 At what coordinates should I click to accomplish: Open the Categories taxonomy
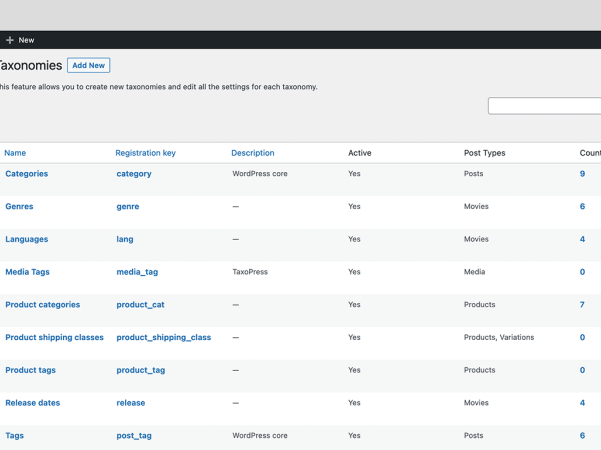(x=26, y=174)
